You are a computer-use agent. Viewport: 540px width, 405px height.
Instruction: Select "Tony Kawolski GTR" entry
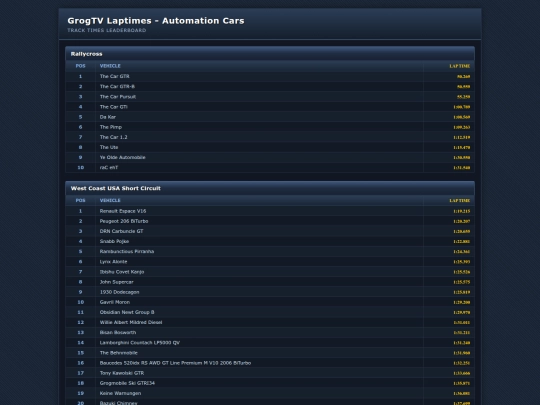(x=122, y=373)
